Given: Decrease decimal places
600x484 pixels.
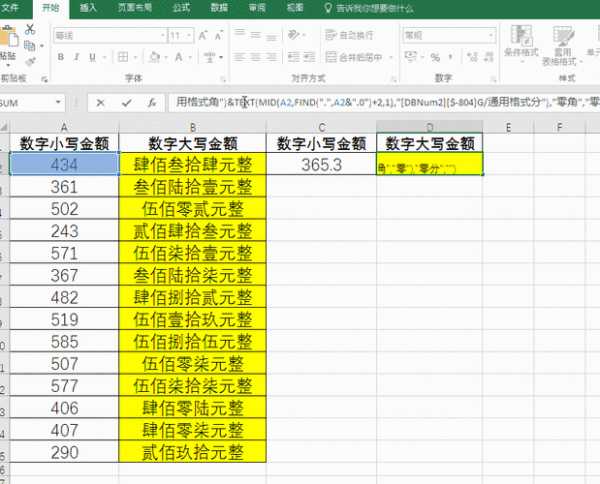Looking at the screenshot, I should 489,57.
